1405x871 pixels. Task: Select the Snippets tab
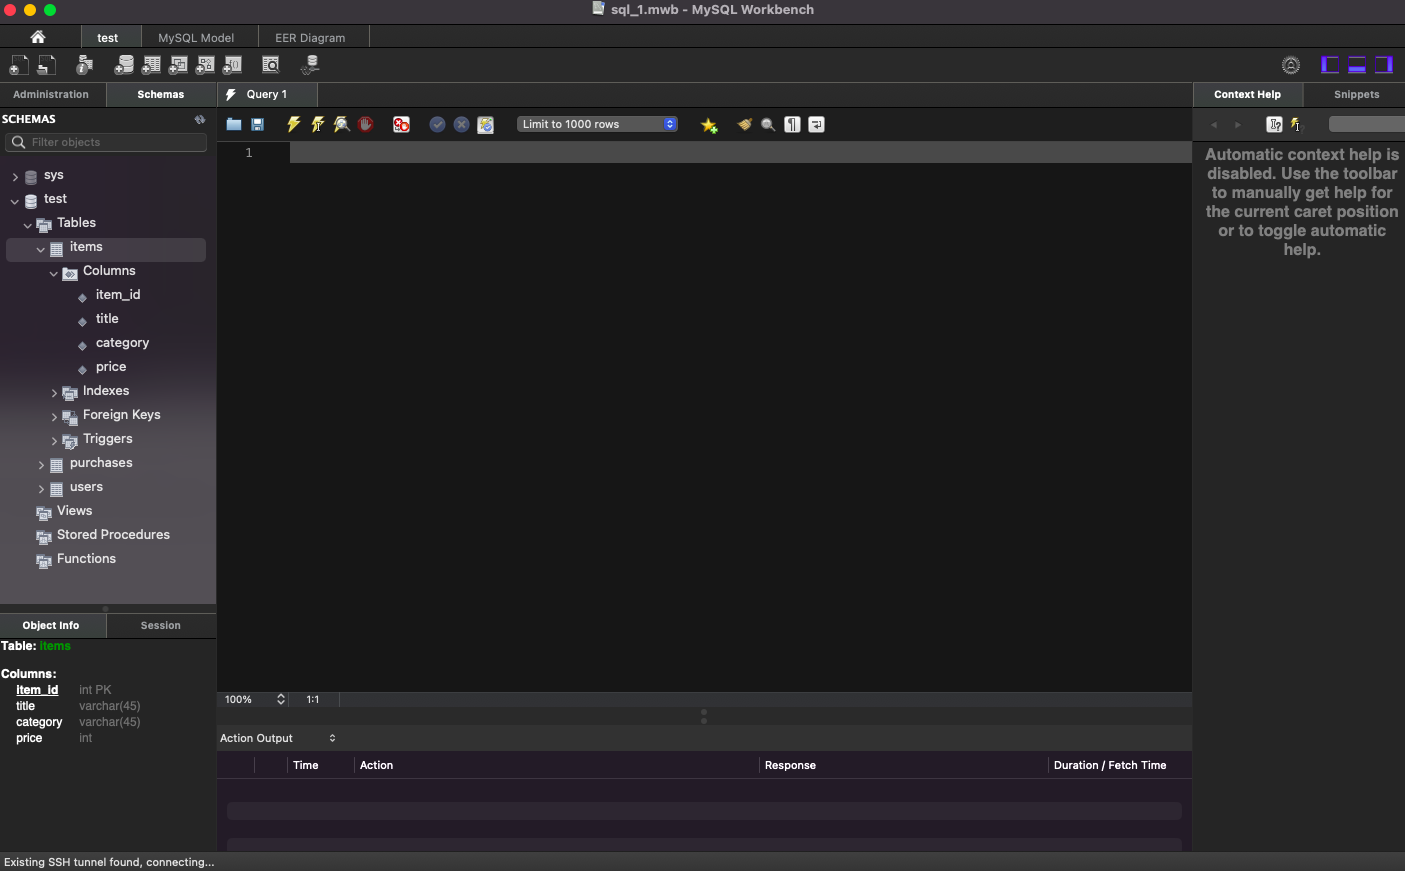1356,94
